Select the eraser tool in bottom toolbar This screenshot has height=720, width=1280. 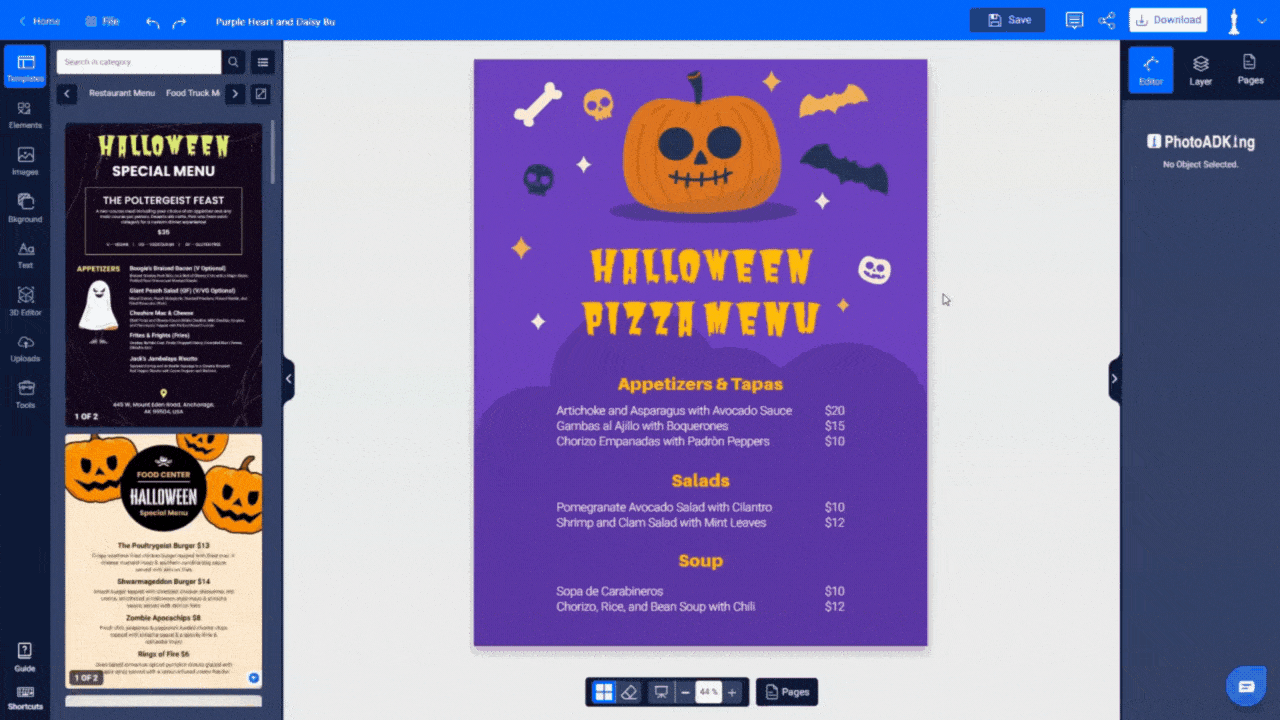tap(629, 692)
